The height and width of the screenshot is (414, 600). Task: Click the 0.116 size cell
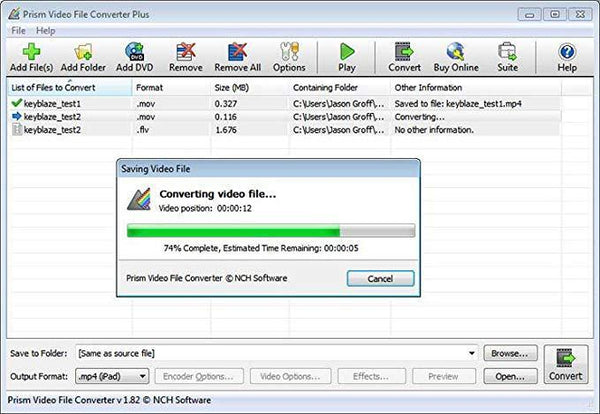[x=226, y=117]
